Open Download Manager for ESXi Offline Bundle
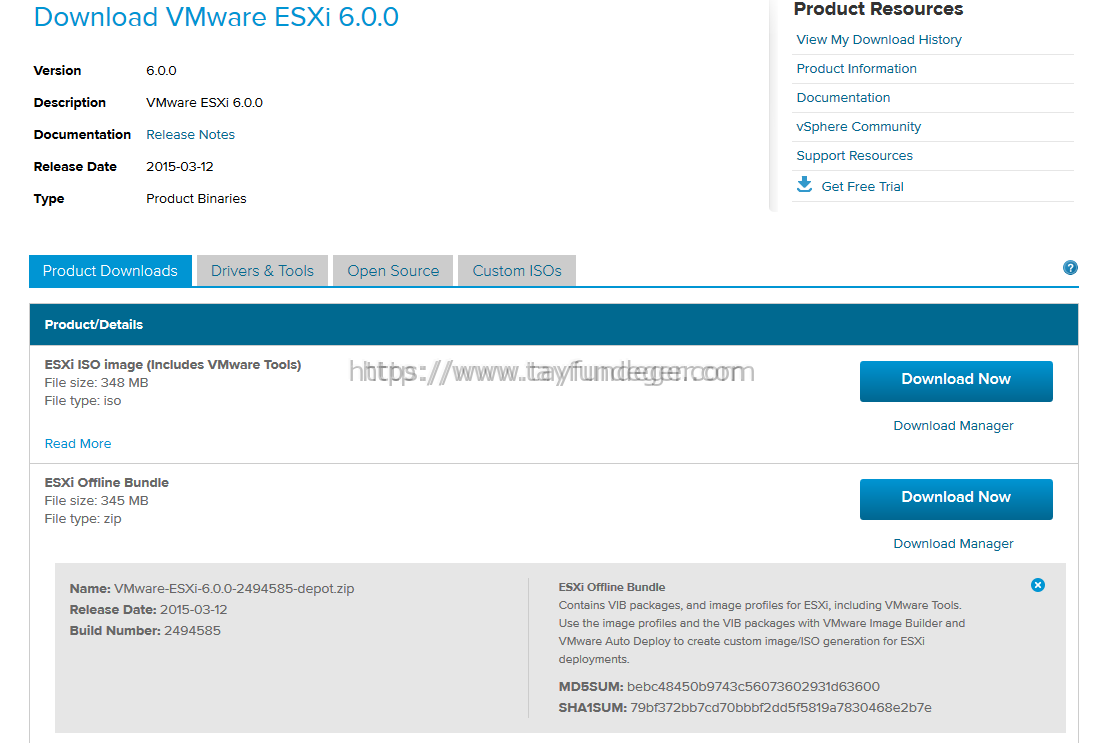The image size is (1101, 743). pyautogui.click(x=953, y=544)
